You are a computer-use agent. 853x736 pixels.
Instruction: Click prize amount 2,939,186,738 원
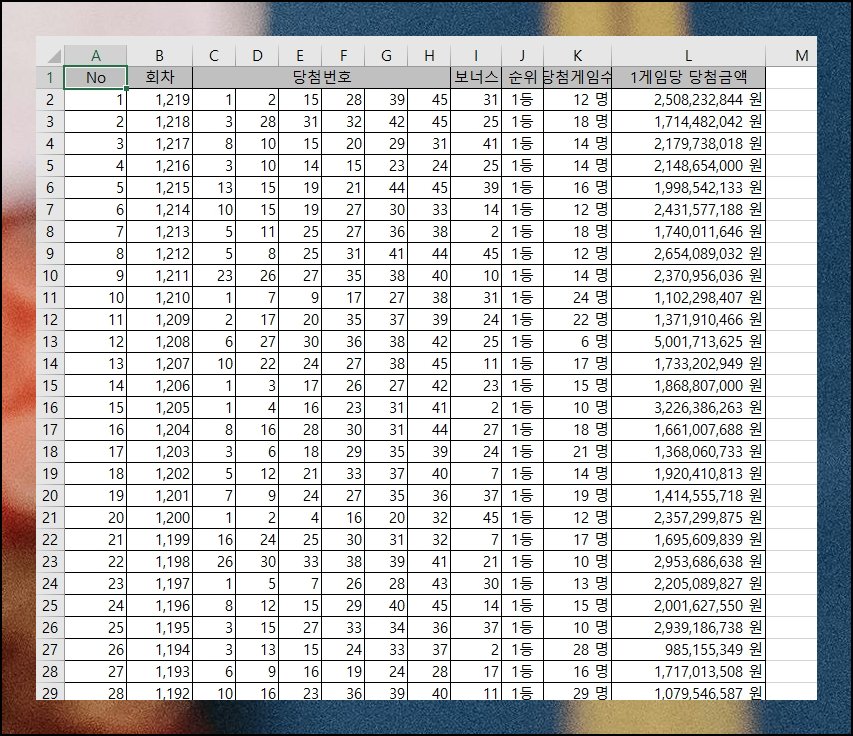[x=688, y=627]
